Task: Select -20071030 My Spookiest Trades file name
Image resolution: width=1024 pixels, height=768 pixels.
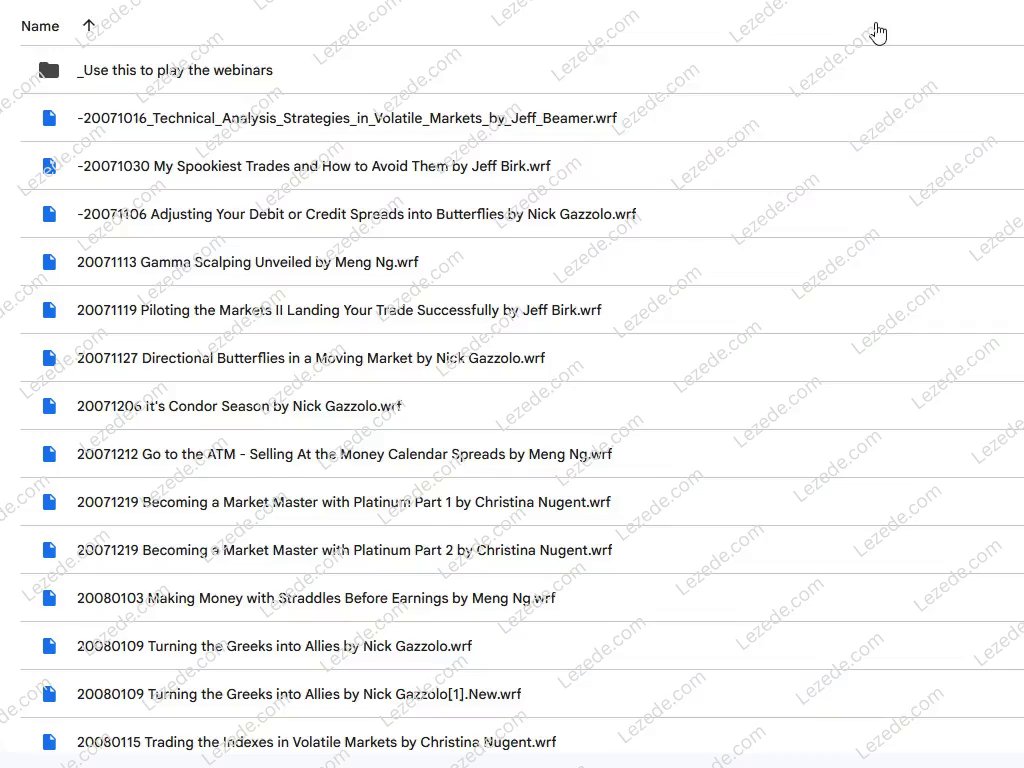Action: click(313, 166)
